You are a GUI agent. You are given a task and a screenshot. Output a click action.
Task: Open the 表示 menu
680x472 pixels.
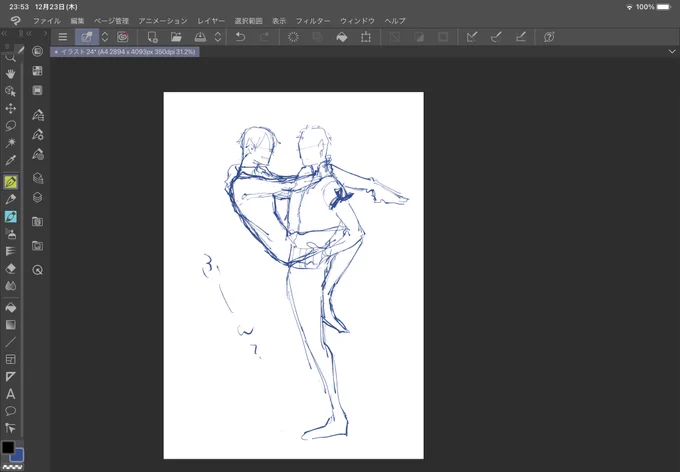pyautogui.click(x=279, y=20)
